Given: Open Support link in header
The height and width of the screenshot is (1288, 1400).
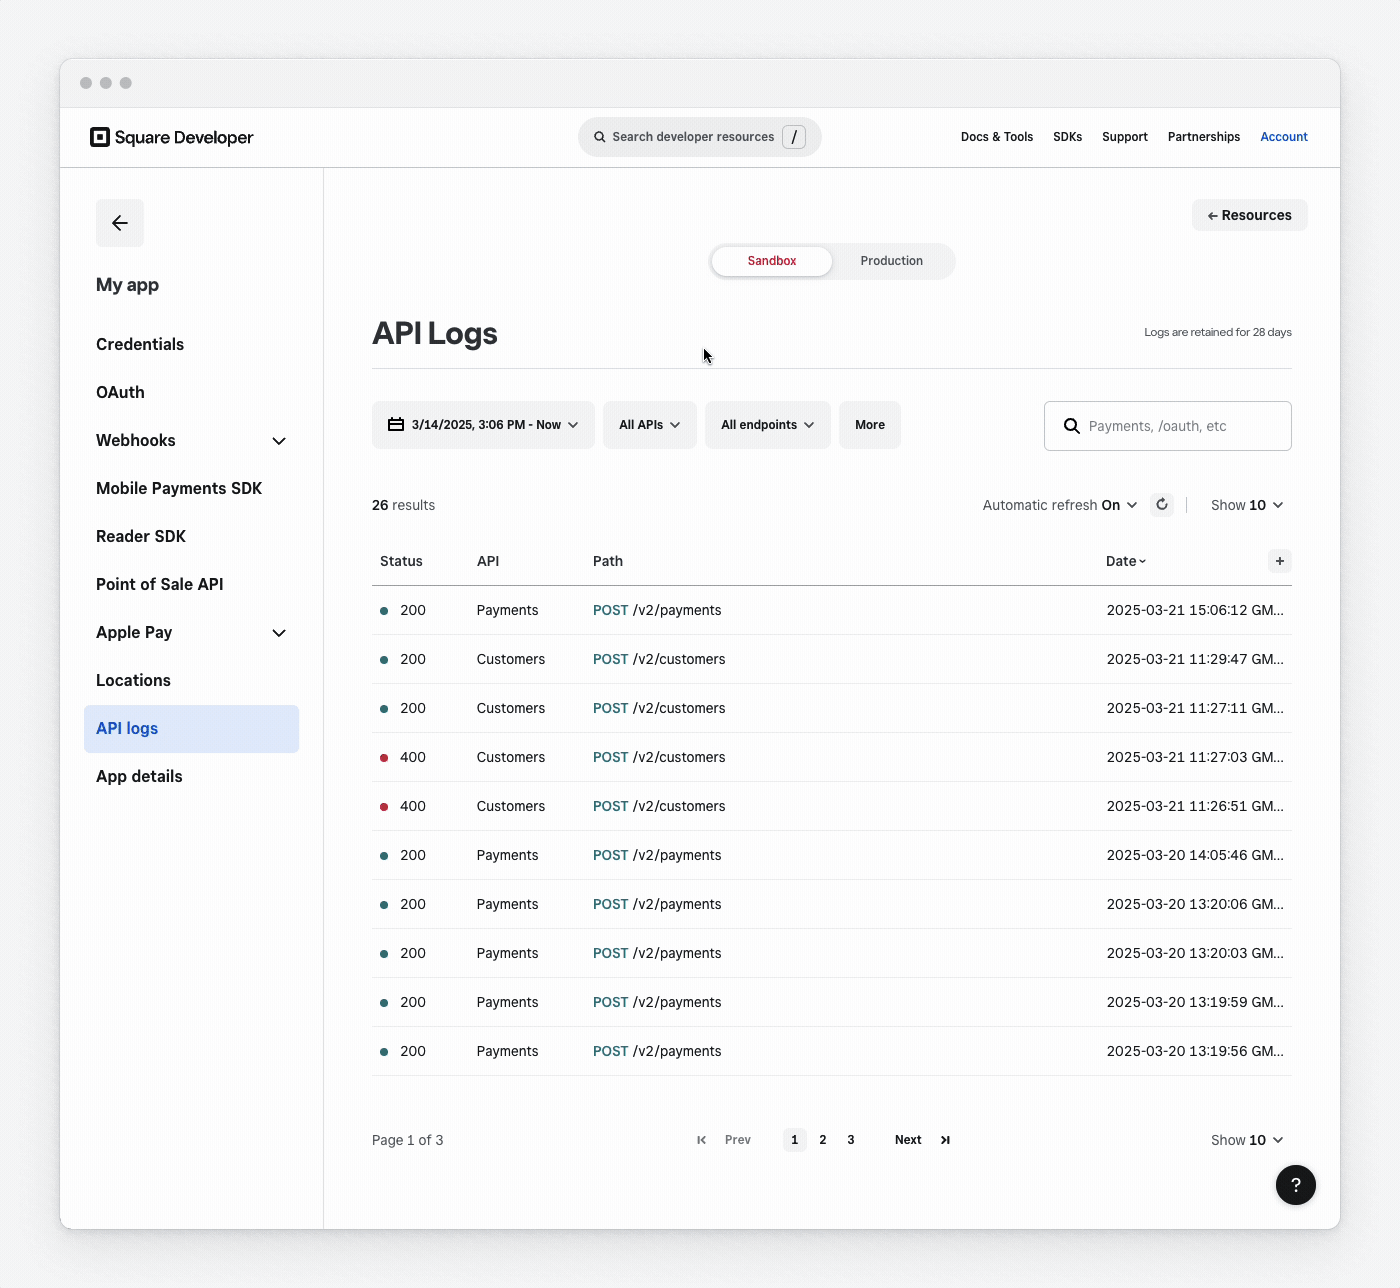Looking at the screenshot, I should [x=1125, y=137].
